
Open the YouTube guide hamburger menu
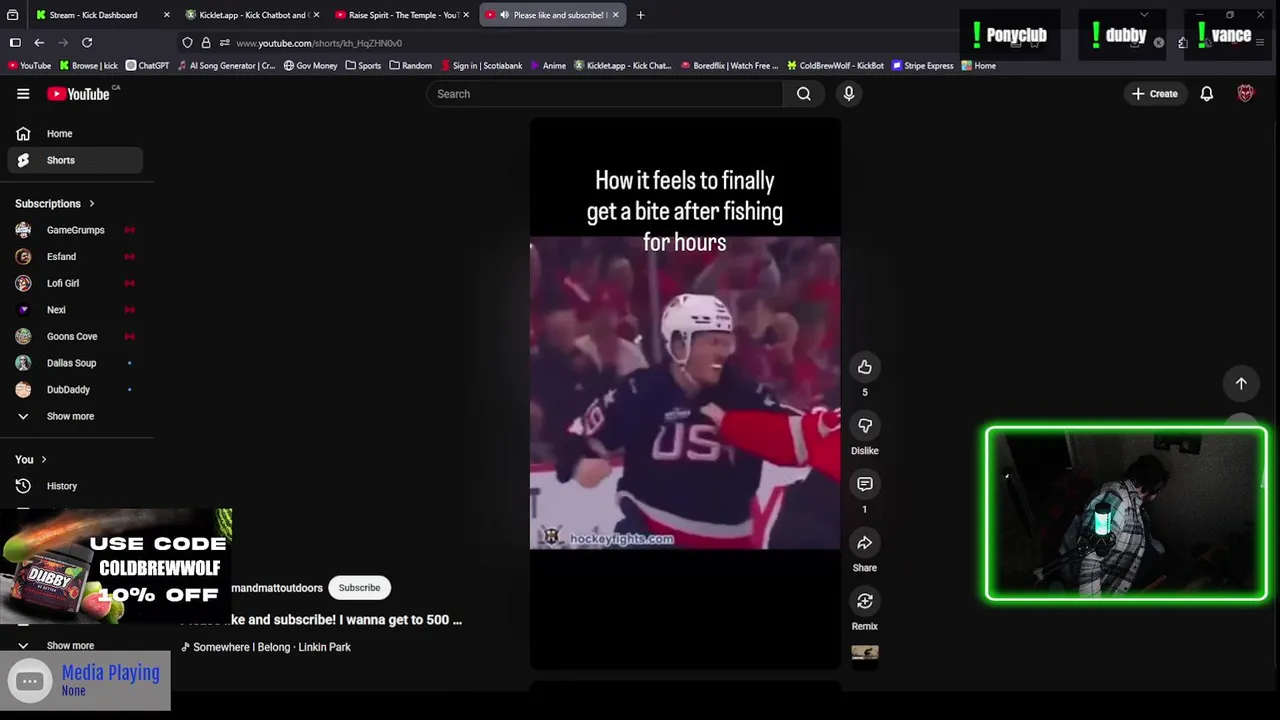(23, 94)
